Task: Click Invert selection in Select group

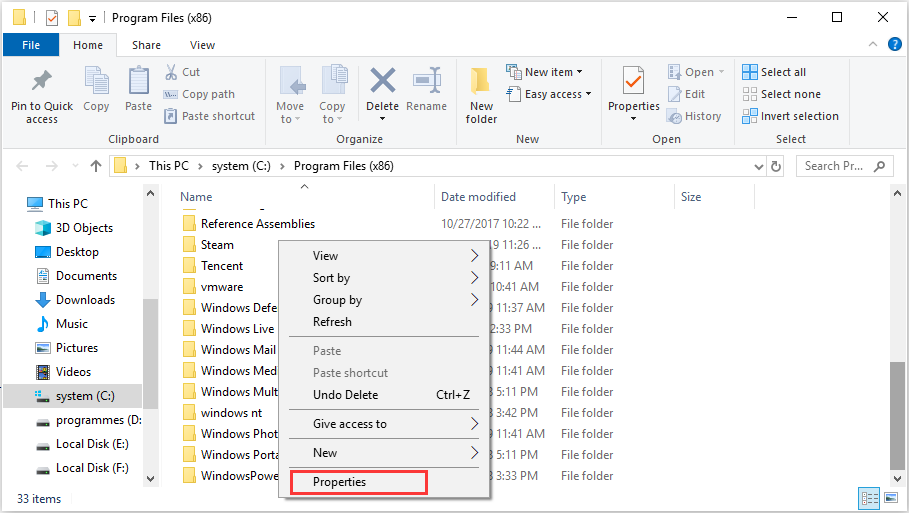Action: (x=790, y=116)
